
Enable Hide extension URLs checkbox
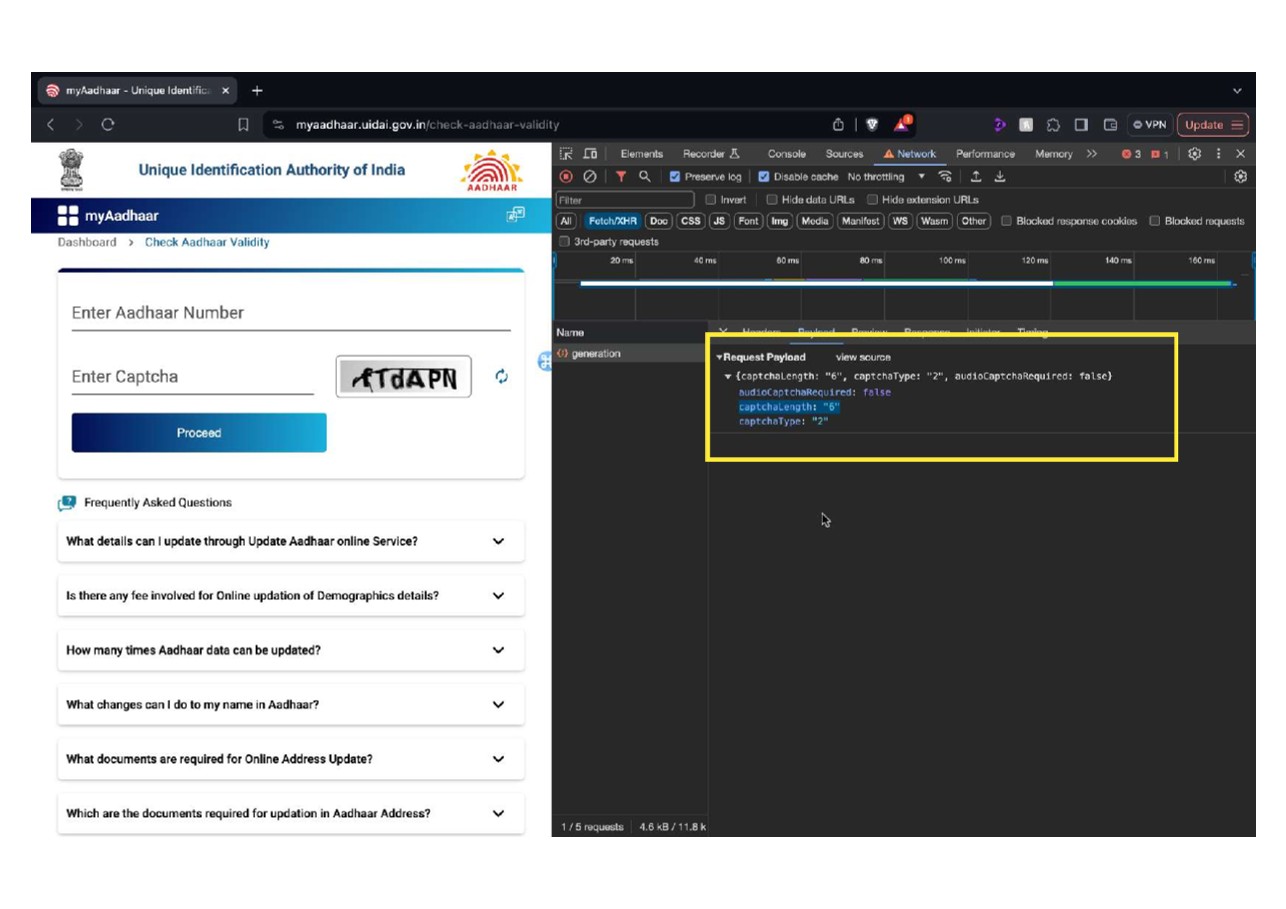tap(872, 200)
